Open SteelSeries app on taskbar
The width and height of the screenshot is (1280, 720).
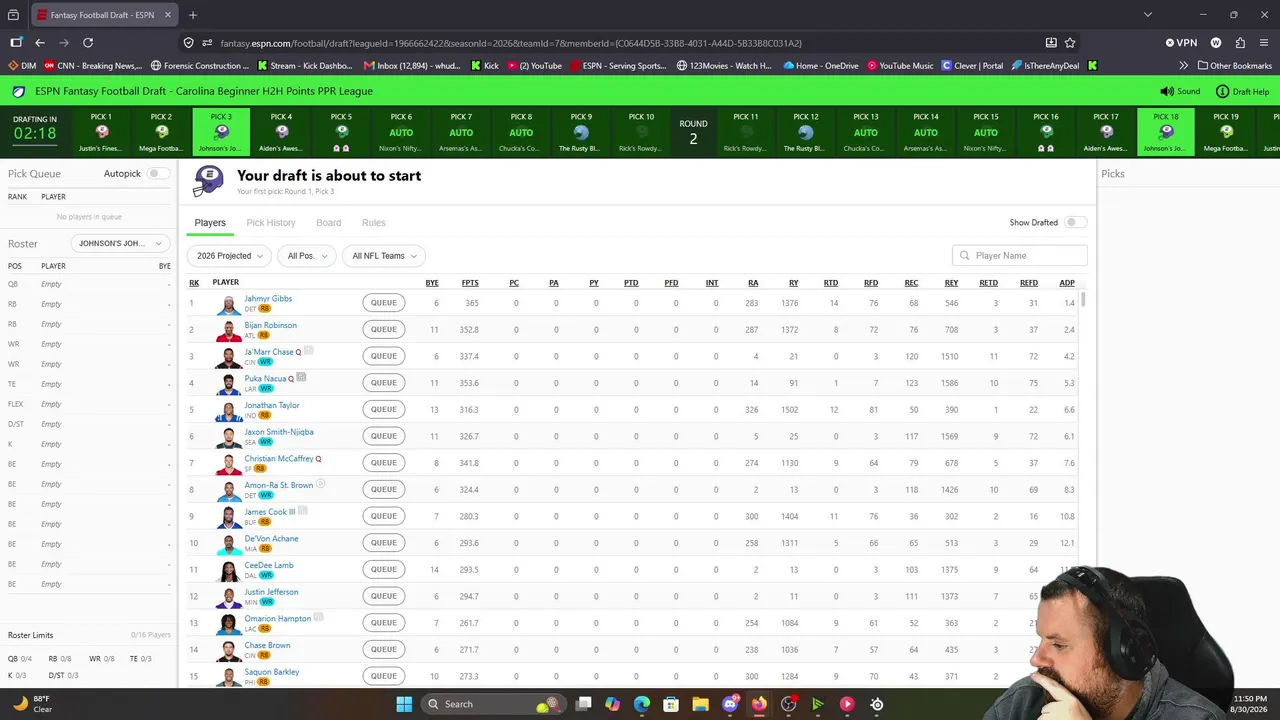[877, 704]
